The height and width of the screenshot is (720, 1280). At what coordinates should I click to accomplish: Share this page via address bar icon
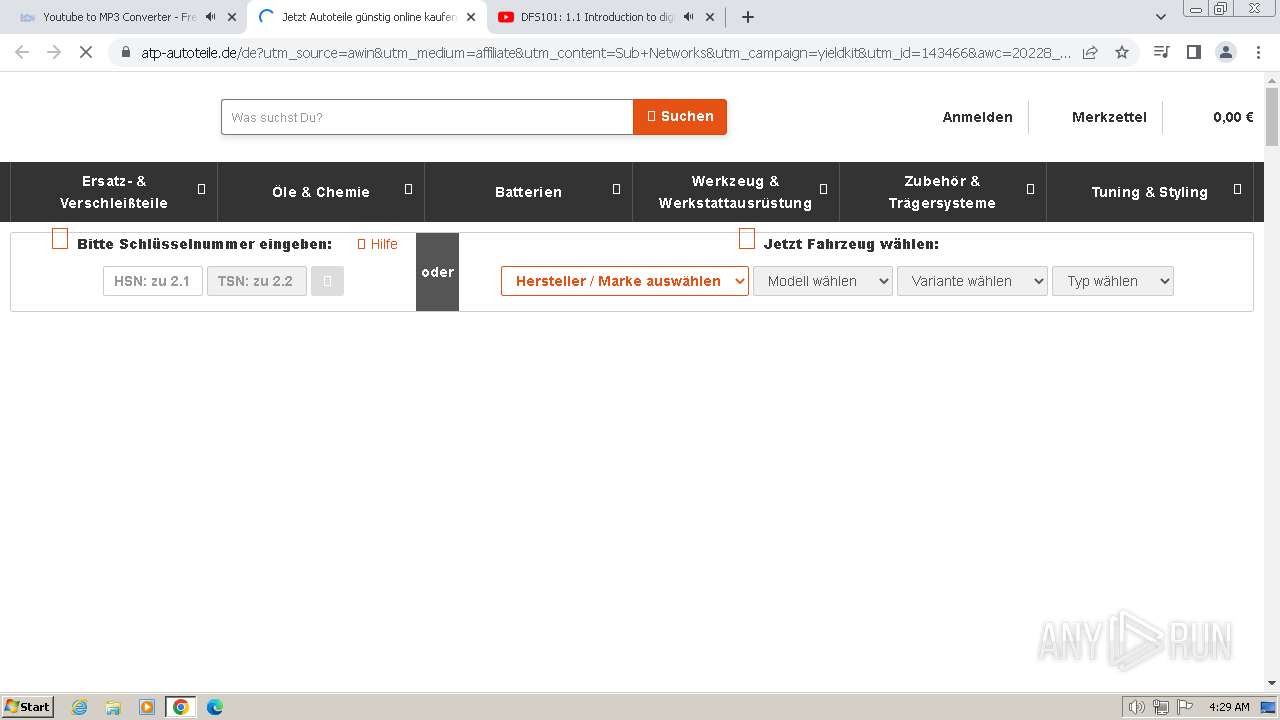(x=1090, y=52)
